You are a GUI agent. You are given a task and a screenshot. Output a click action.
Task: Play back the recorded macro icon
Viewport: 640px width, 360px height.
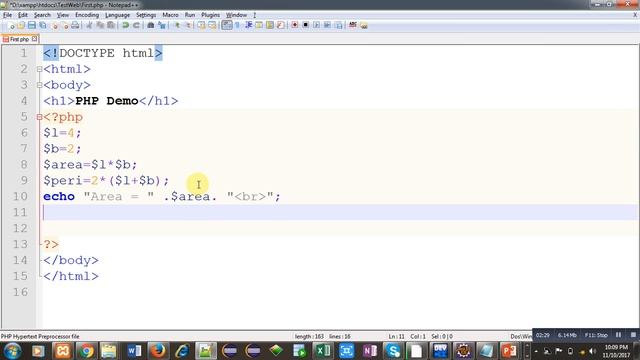pos(316,25)
